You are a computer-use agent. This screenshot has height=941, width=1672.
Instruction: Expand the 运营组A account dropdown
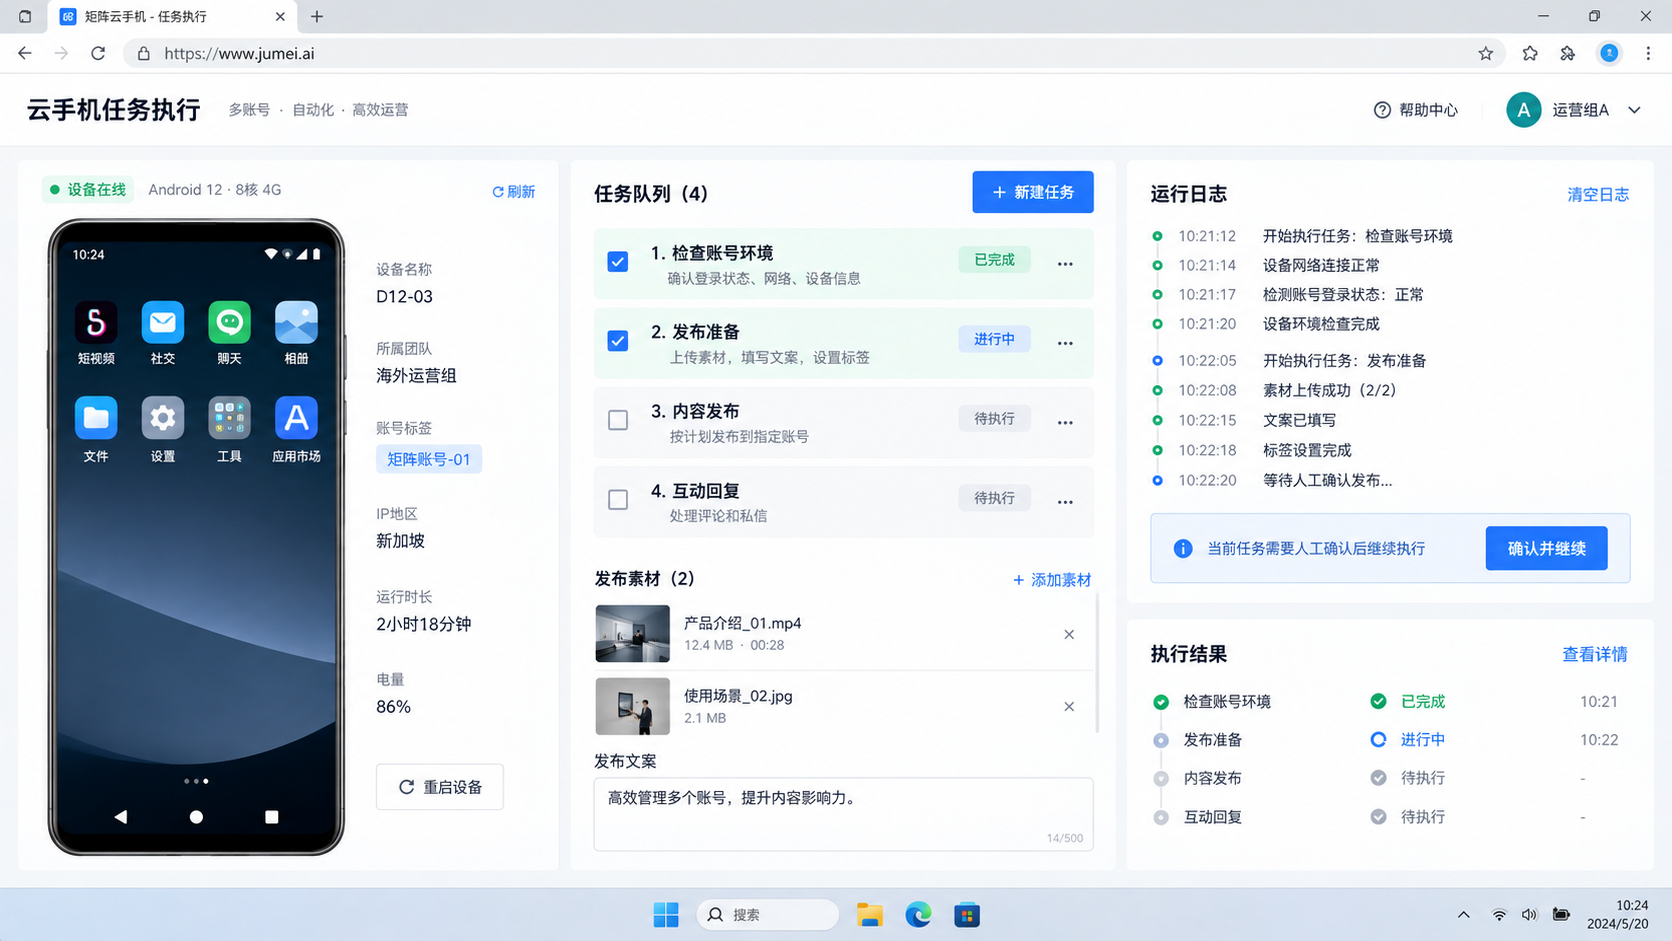pos(1634,110)
